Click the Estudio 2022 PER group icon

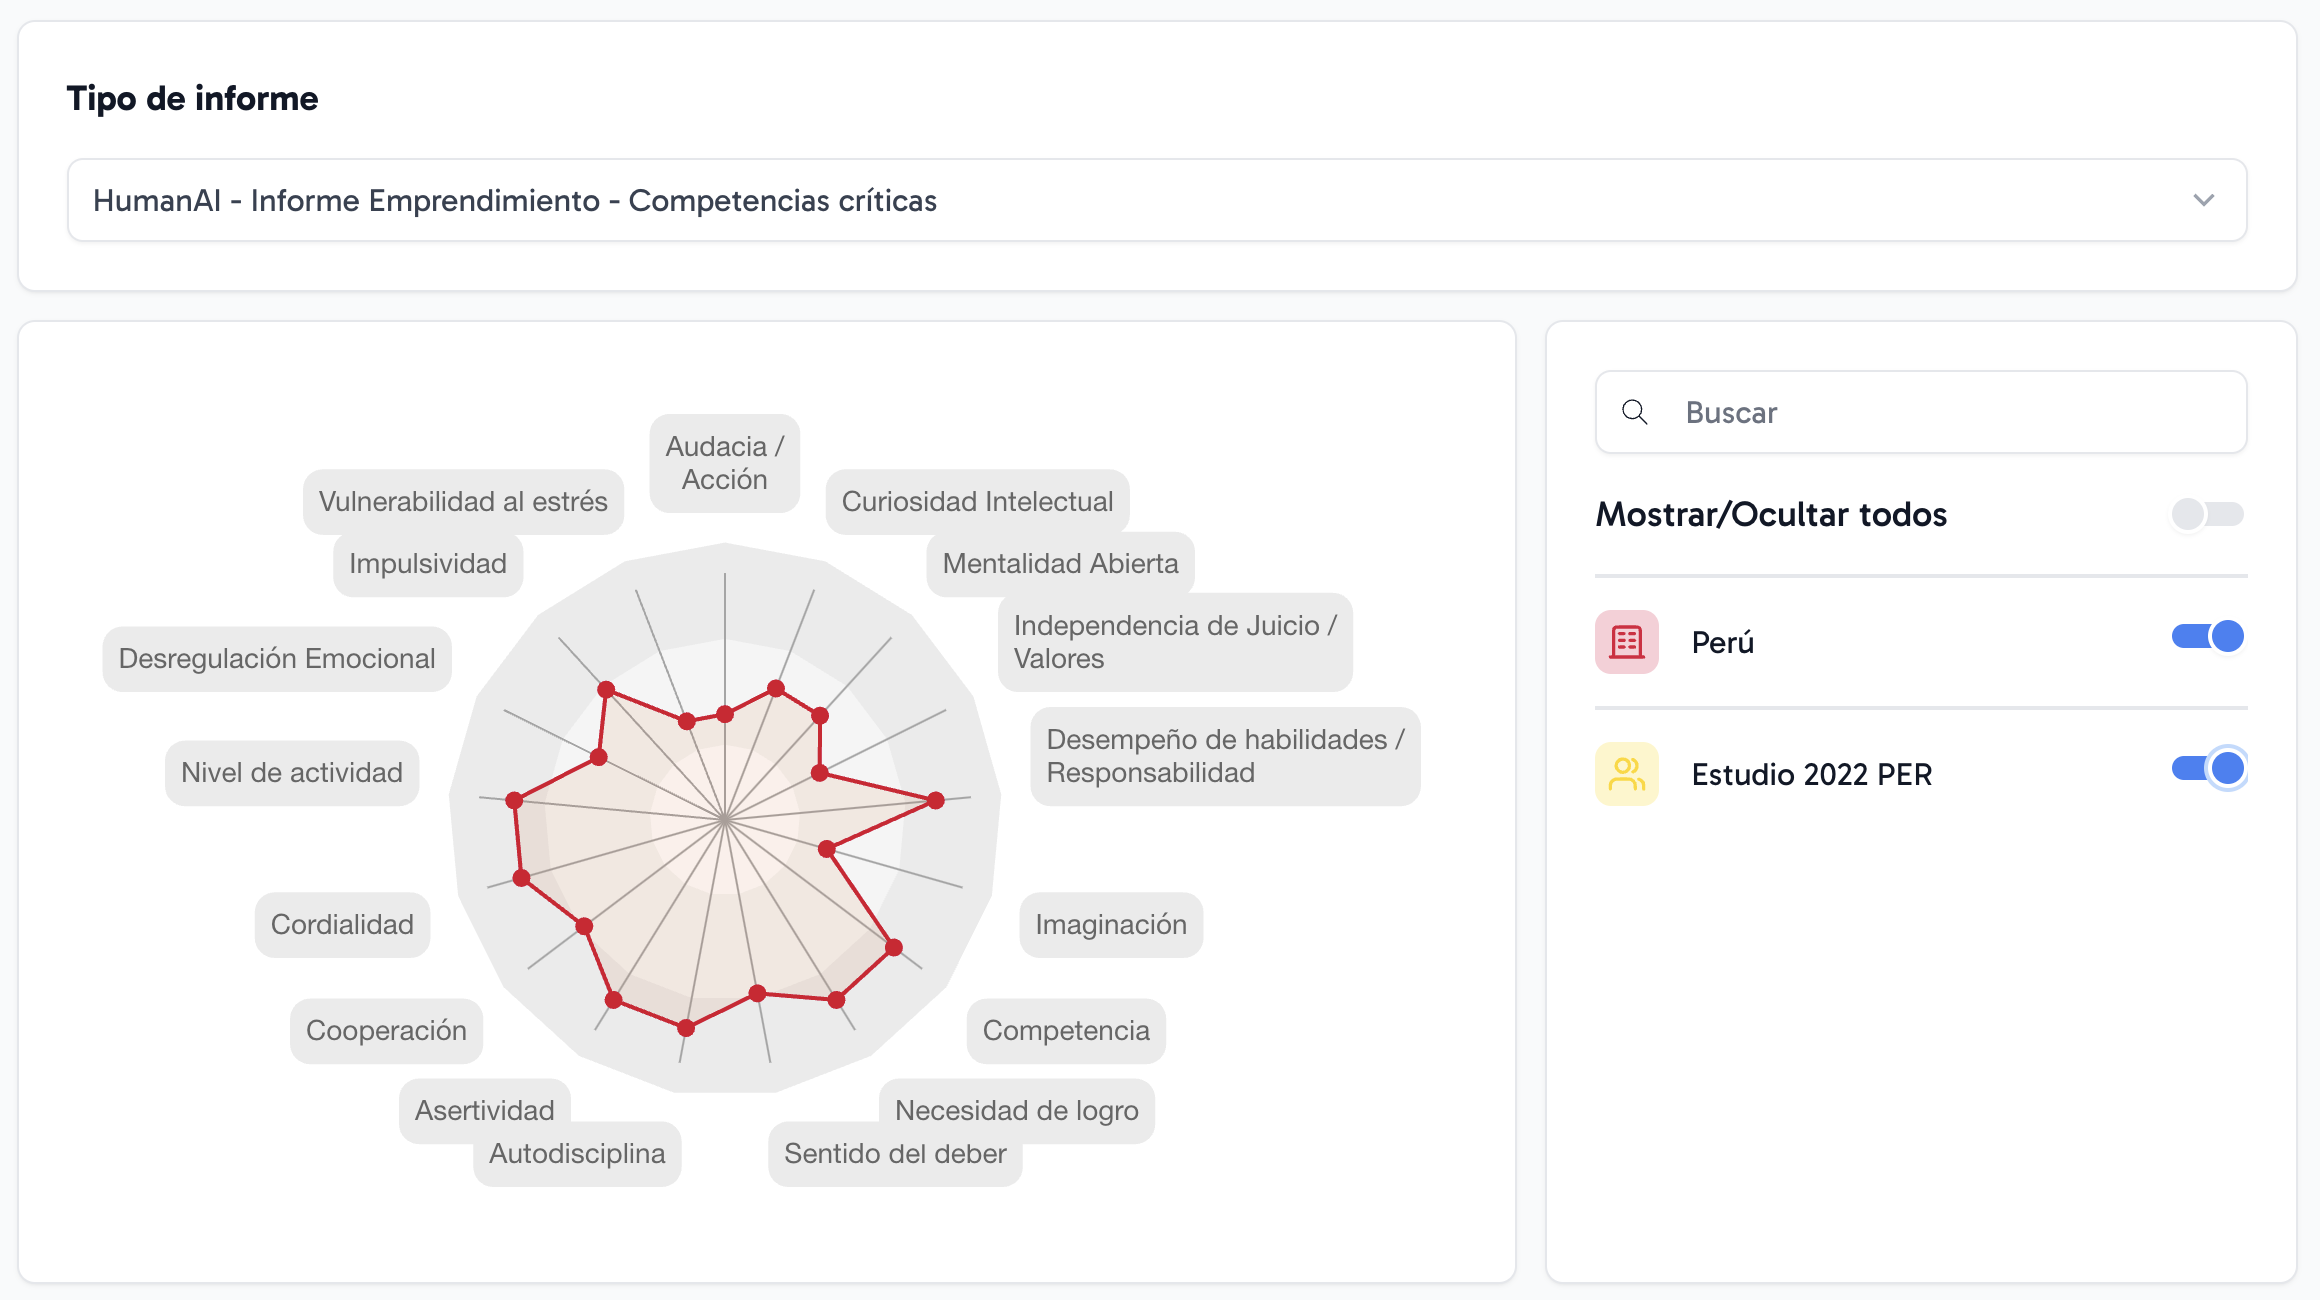[1626, 774]
